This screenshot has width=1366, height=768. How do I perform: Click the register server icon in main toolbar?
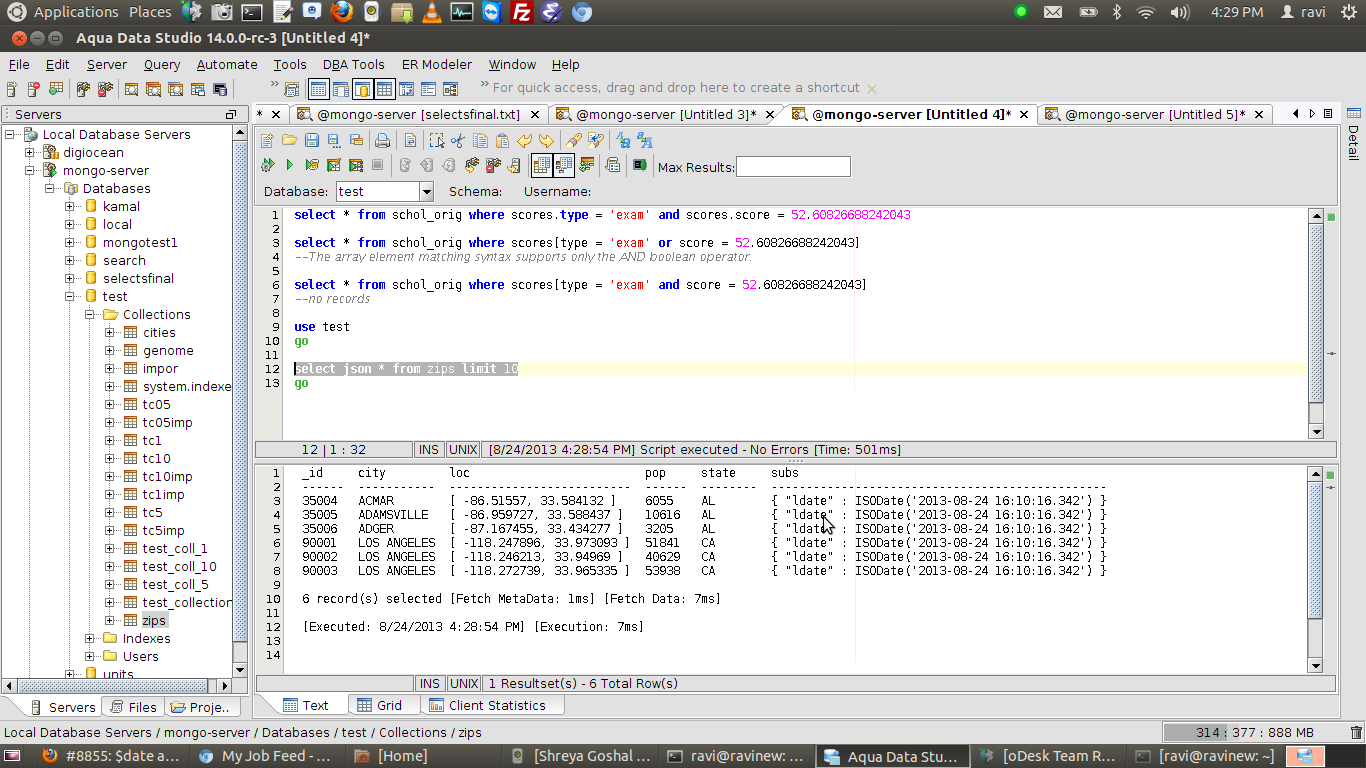[x=12, y=89]
